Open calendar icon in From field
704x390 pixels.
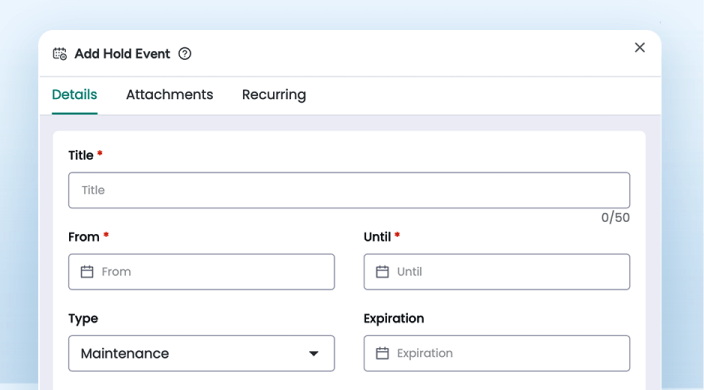click(x=87, y=272)
